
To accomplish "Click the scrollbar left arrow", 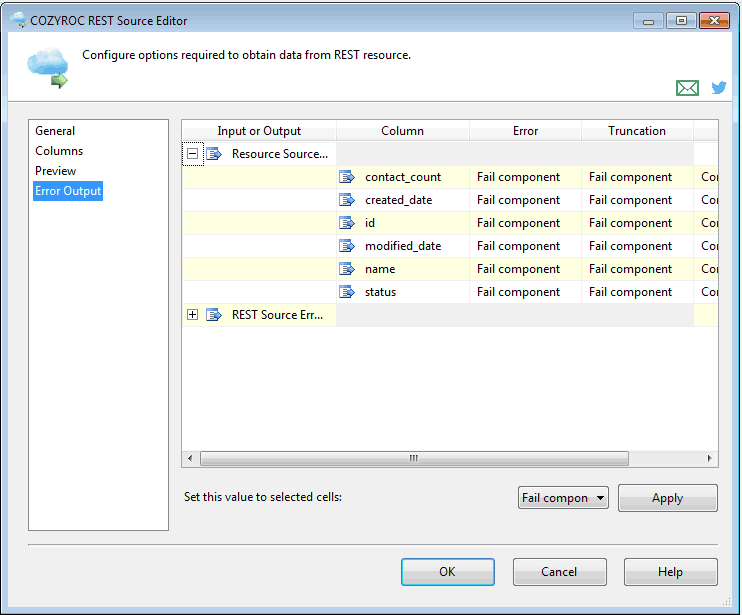I will click(x=190, y=458).
